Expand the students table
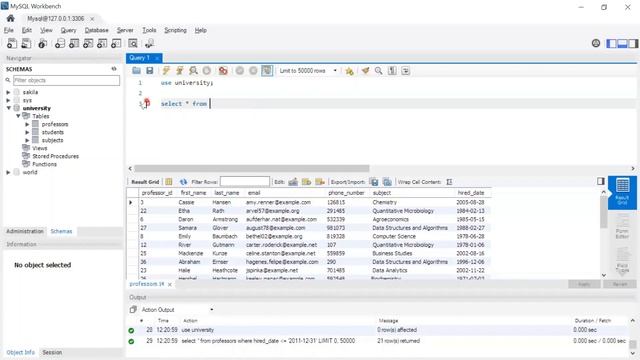Viewport: 640px width, 360px height. 27,132
